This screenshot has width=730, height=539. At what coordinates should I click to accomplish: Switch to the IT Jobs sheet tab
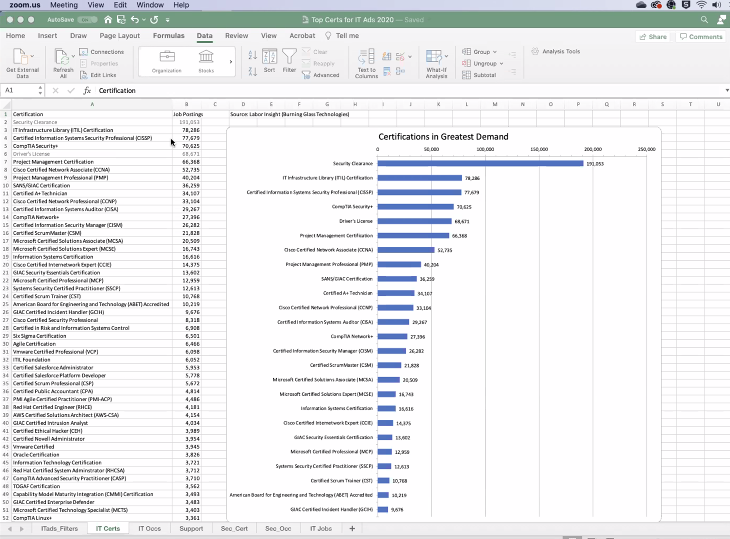coord(321,528)
